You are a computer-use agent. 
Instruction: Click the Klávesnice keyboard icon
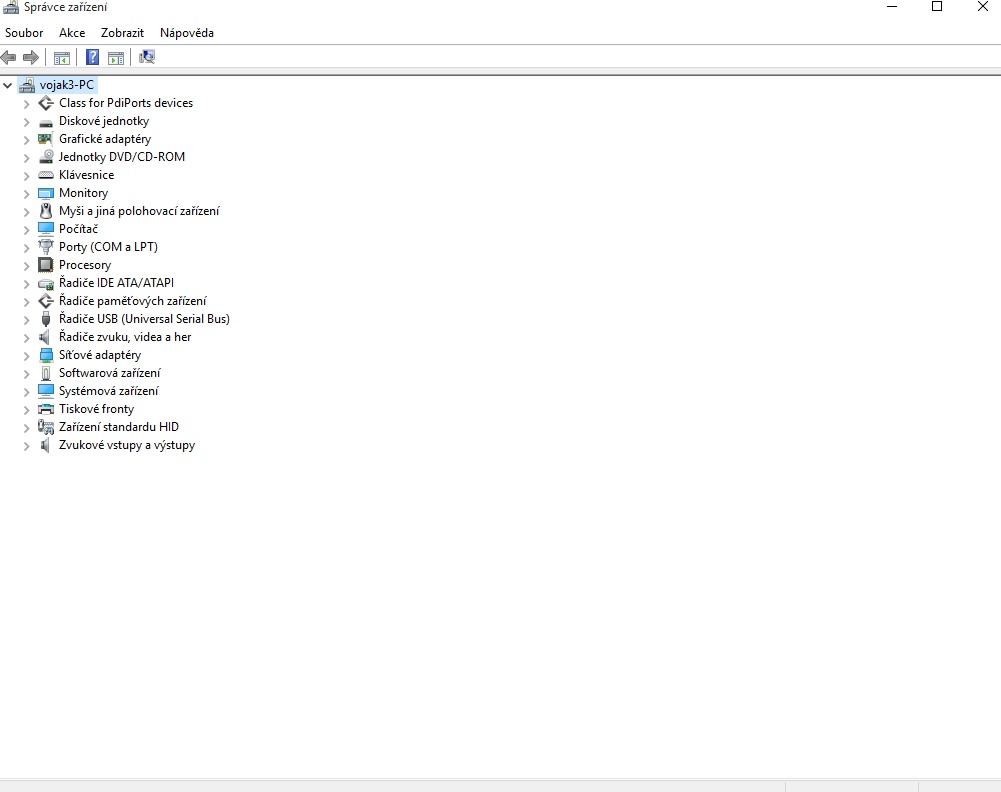46,175
